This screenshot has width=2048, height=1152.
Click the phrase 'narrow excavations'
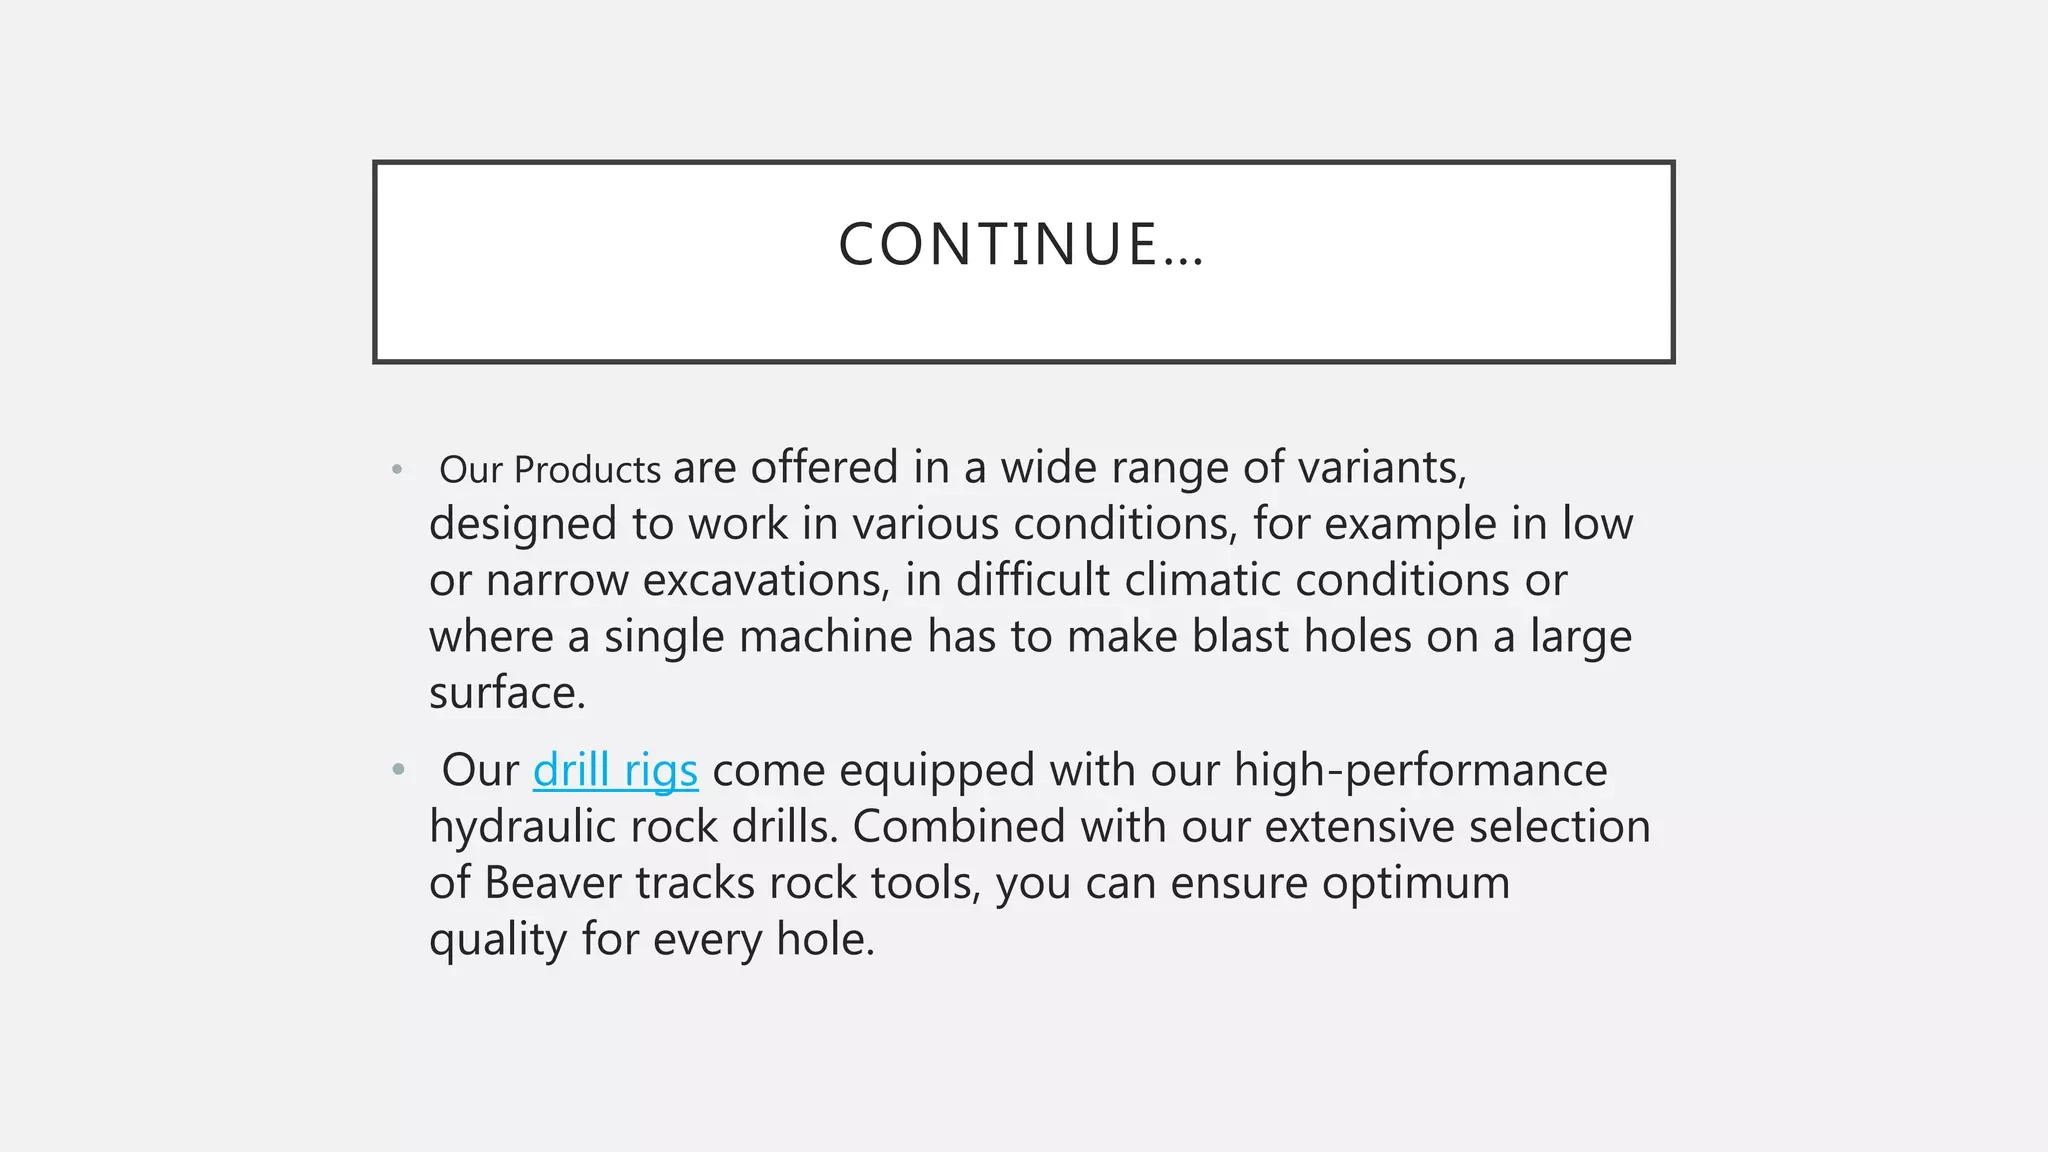(687, 581)
